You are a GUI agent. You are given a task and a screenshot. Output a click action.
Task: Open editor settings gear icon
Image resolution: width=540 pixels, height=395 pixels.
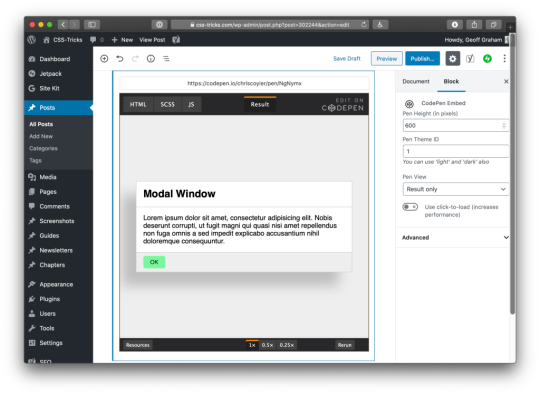point(453,59)
